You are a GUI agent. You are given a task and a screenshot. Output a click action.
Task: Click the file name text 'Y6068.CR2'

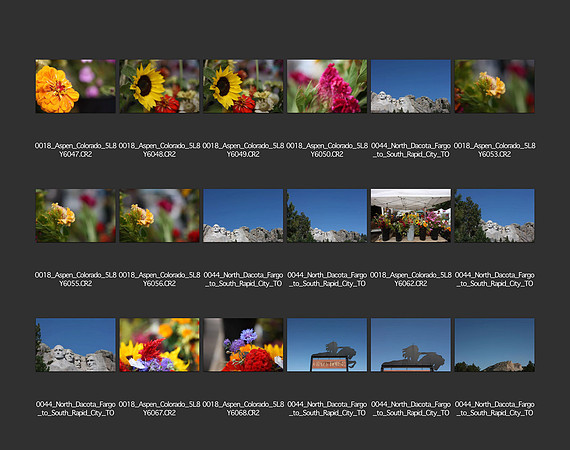(243, 413)
